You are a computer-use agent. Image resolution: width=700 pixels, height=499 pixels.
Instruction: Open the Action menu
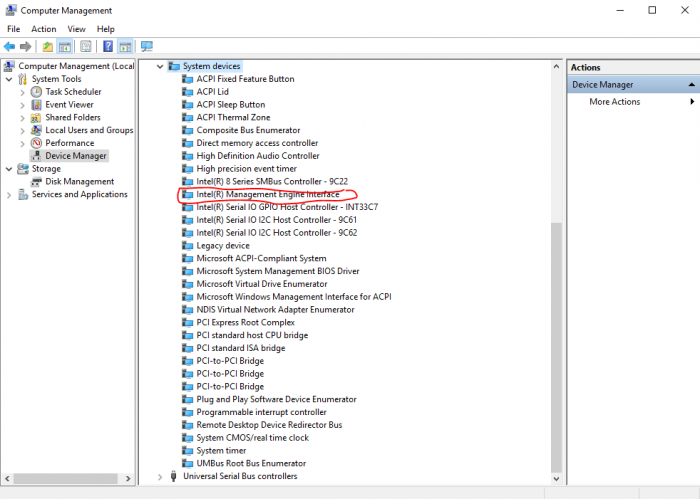(44, 29)
